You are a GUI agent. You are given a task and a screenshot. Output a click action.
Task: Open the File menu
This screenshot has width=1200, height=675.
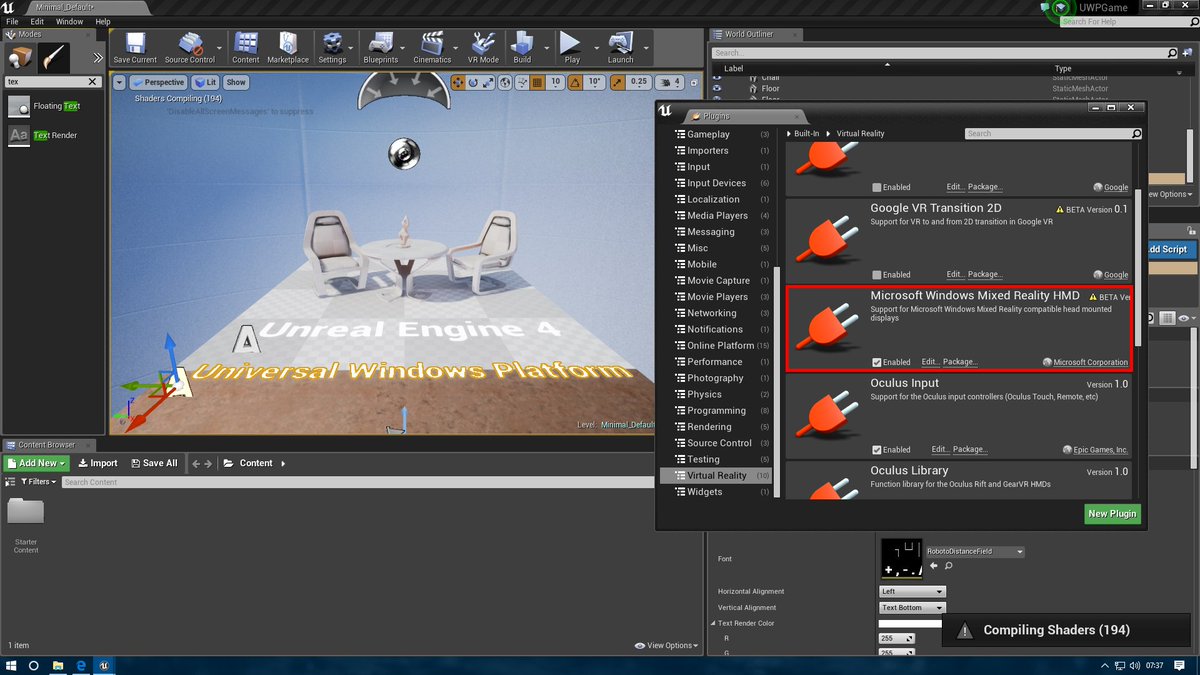click(x=12, y=21)
